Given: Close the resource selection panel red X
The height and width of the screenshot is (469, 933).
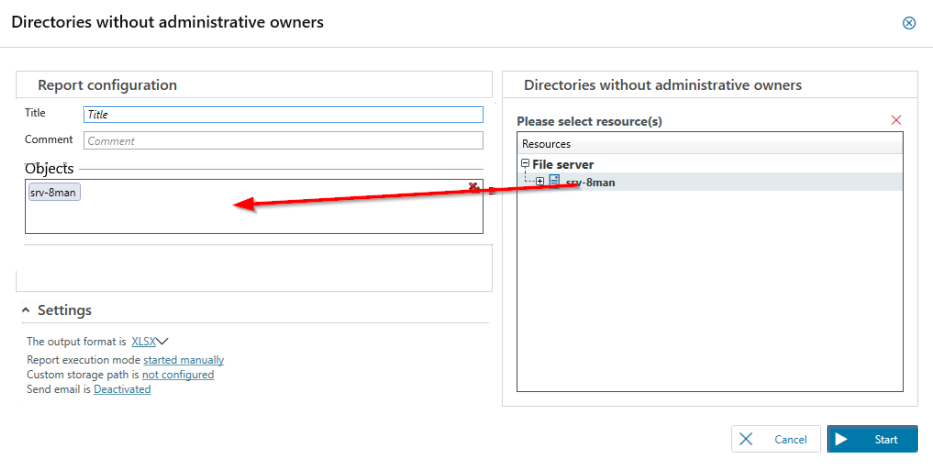Looking at the screenshot, I should 896,120.
